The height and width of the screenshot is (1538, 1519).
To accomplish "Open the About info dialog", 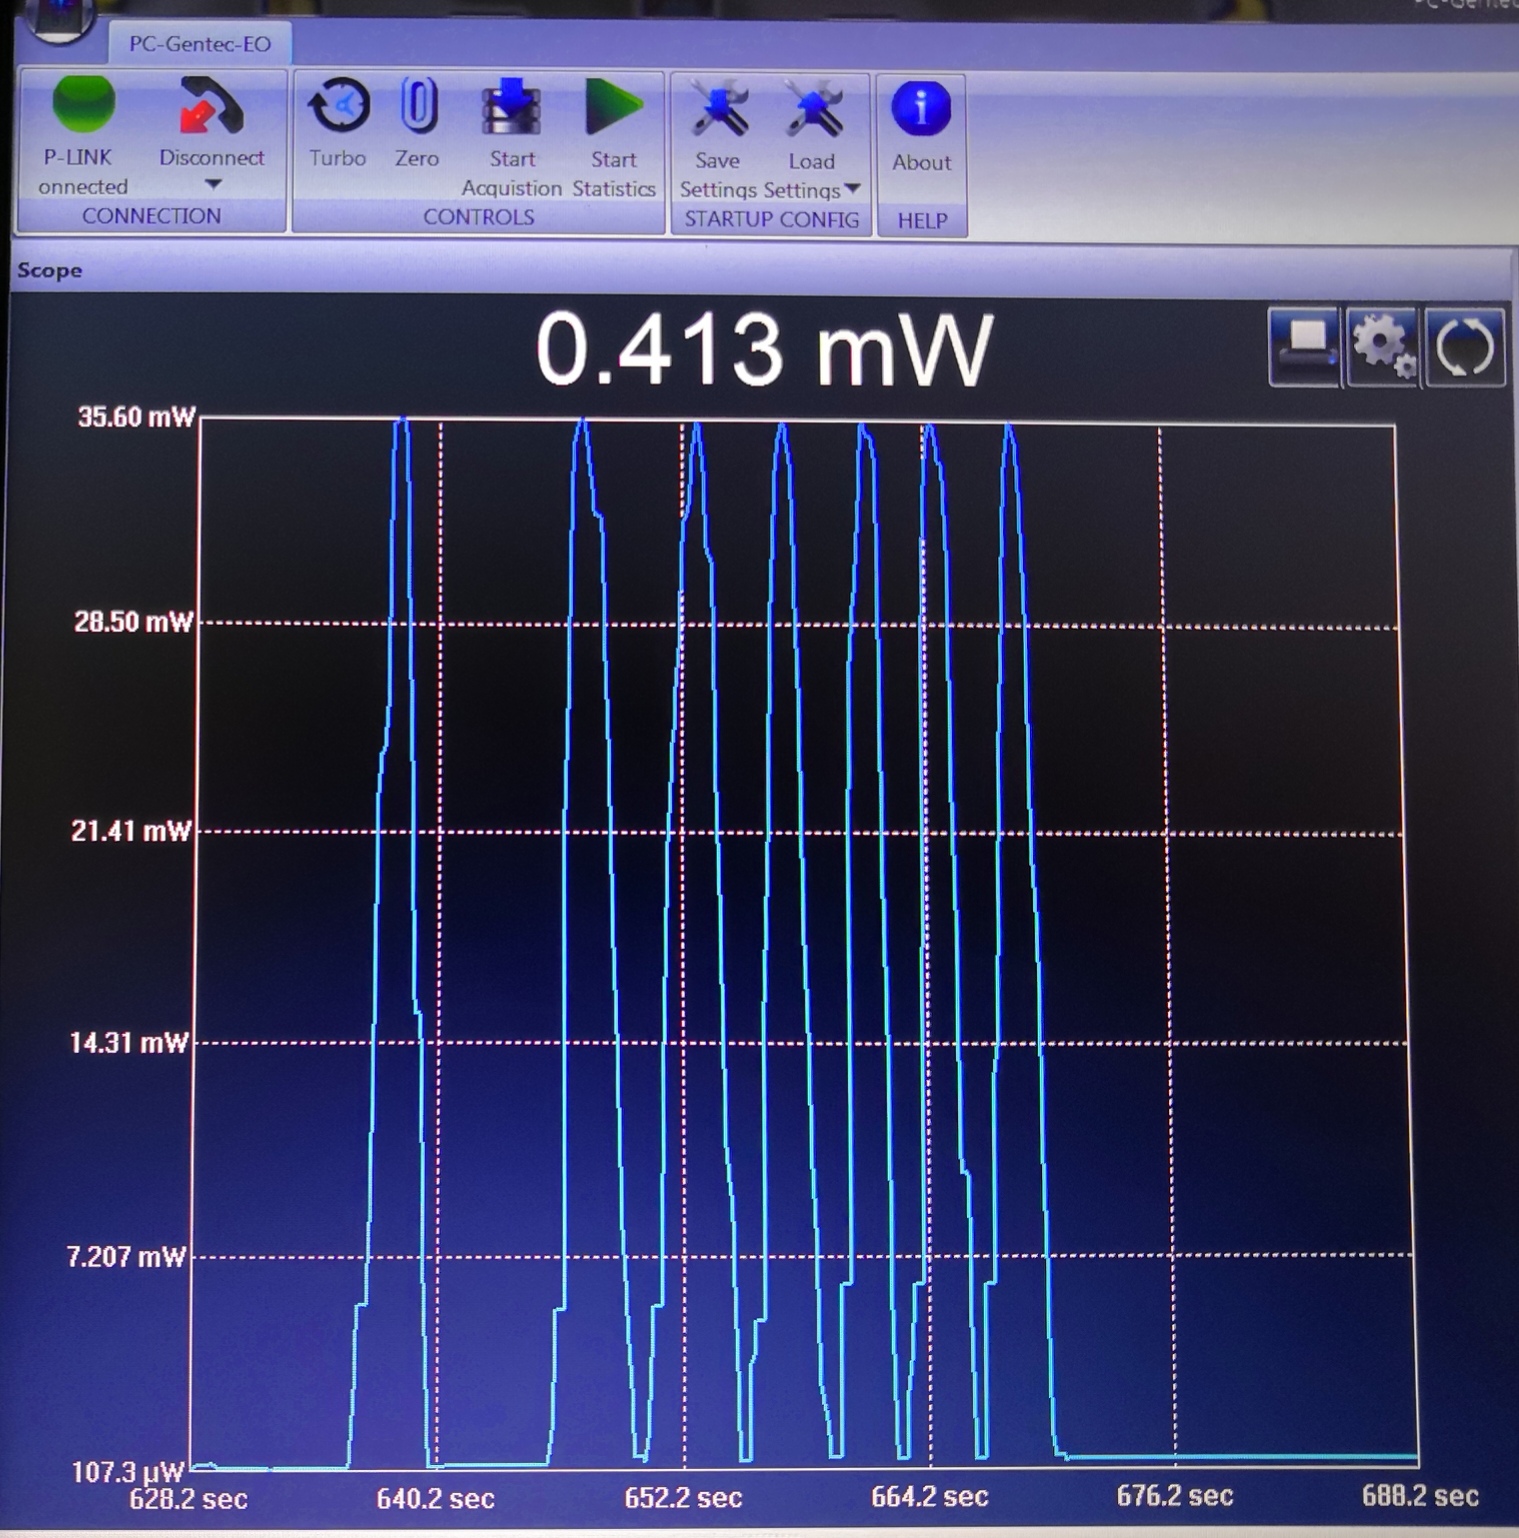I will pos(921,110).
